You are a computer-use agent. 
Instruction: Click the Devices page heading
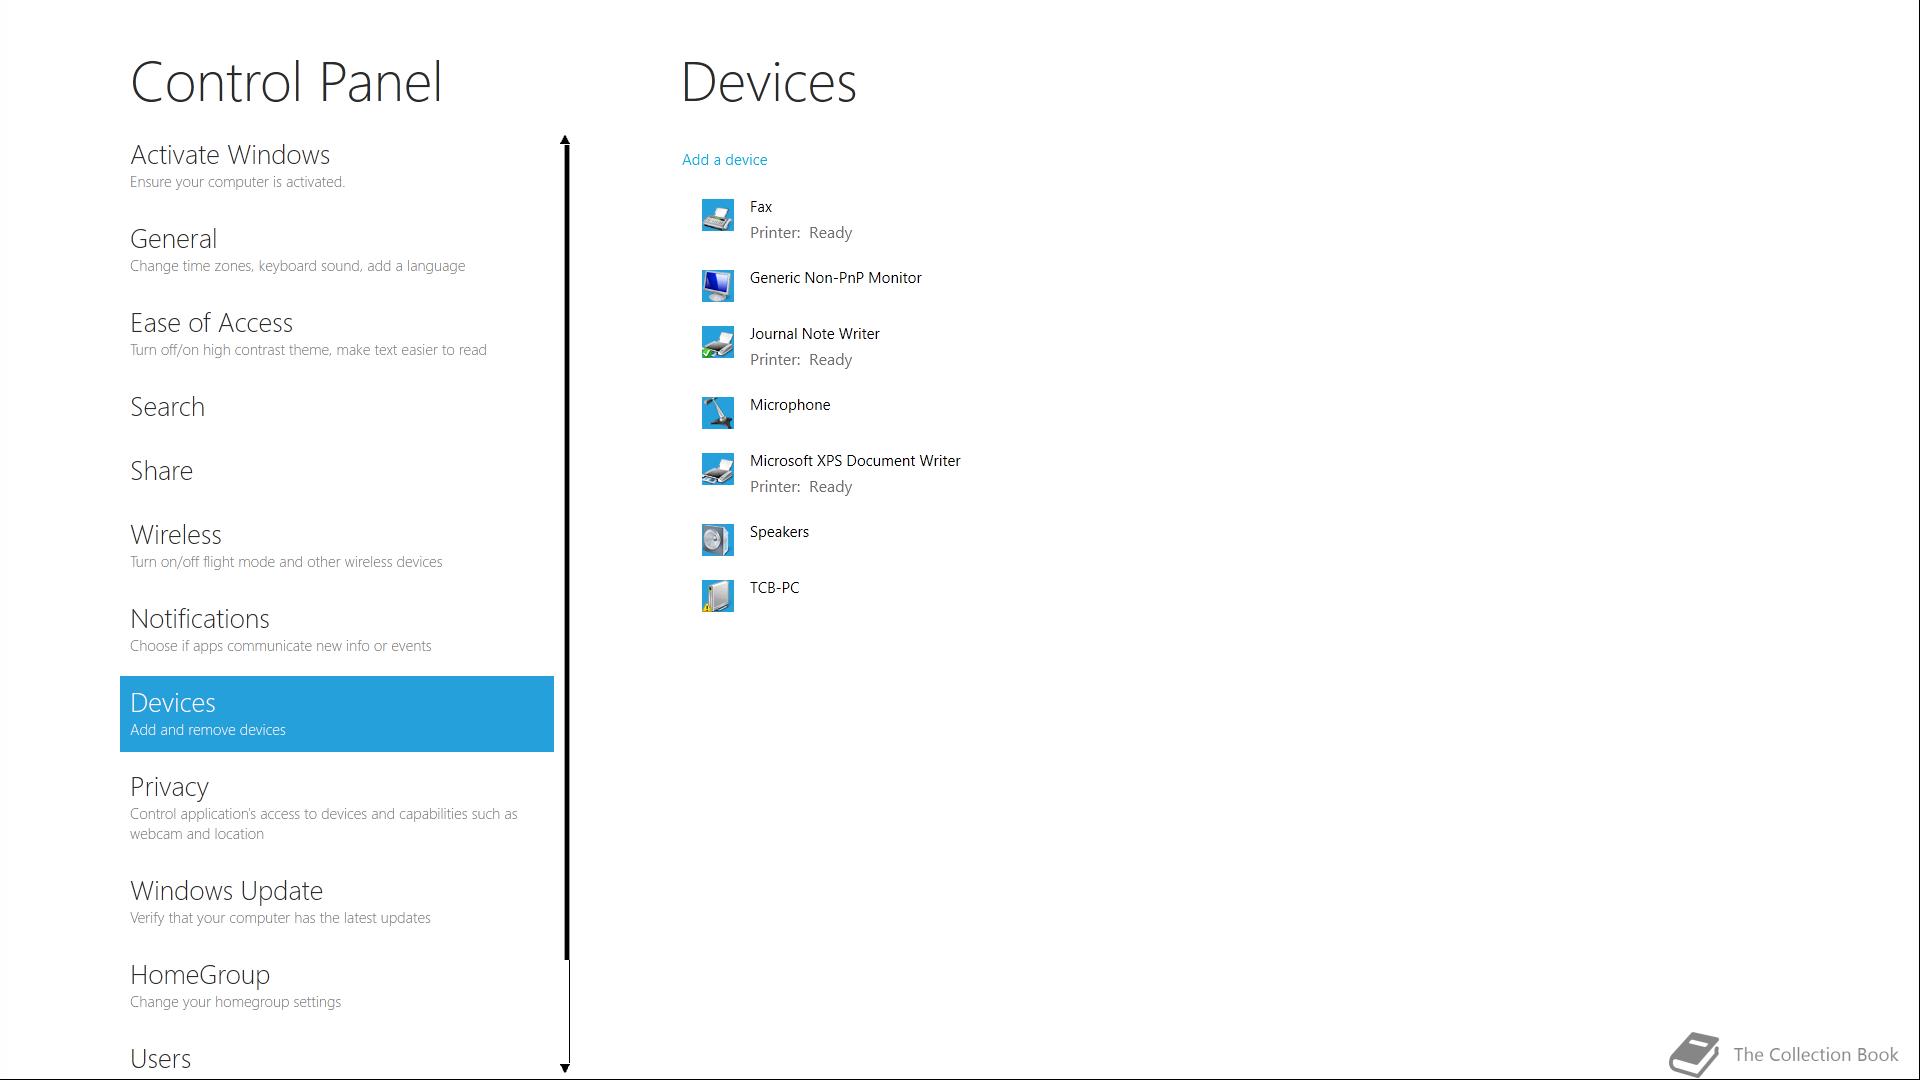pos(769,82)
